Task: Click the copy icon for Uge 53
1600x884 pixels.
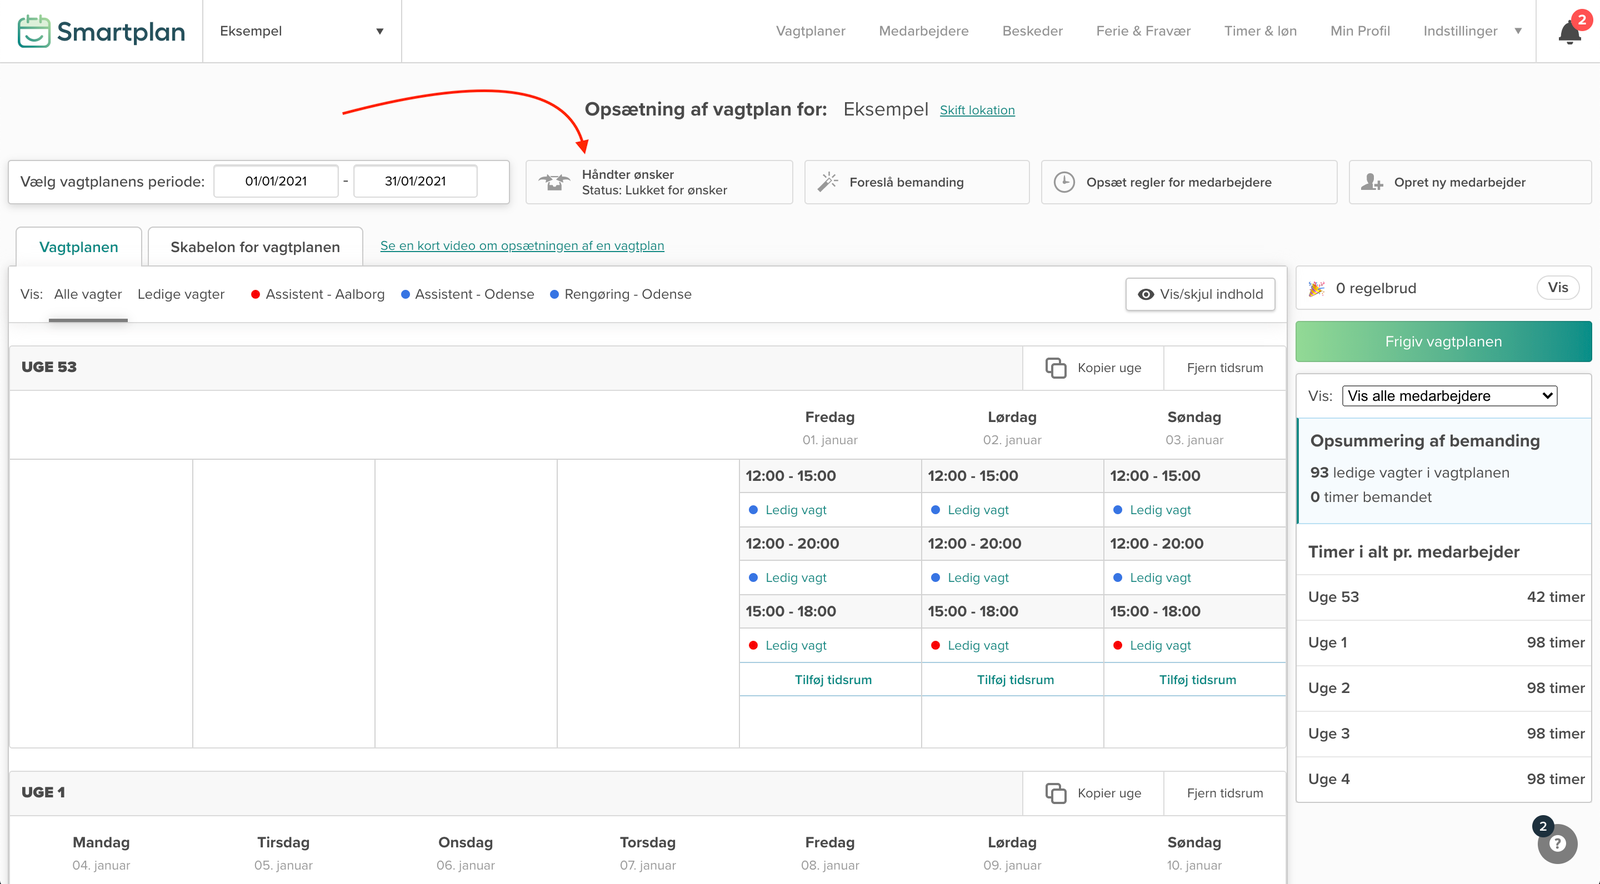Action: click(x=1056, y=368)
